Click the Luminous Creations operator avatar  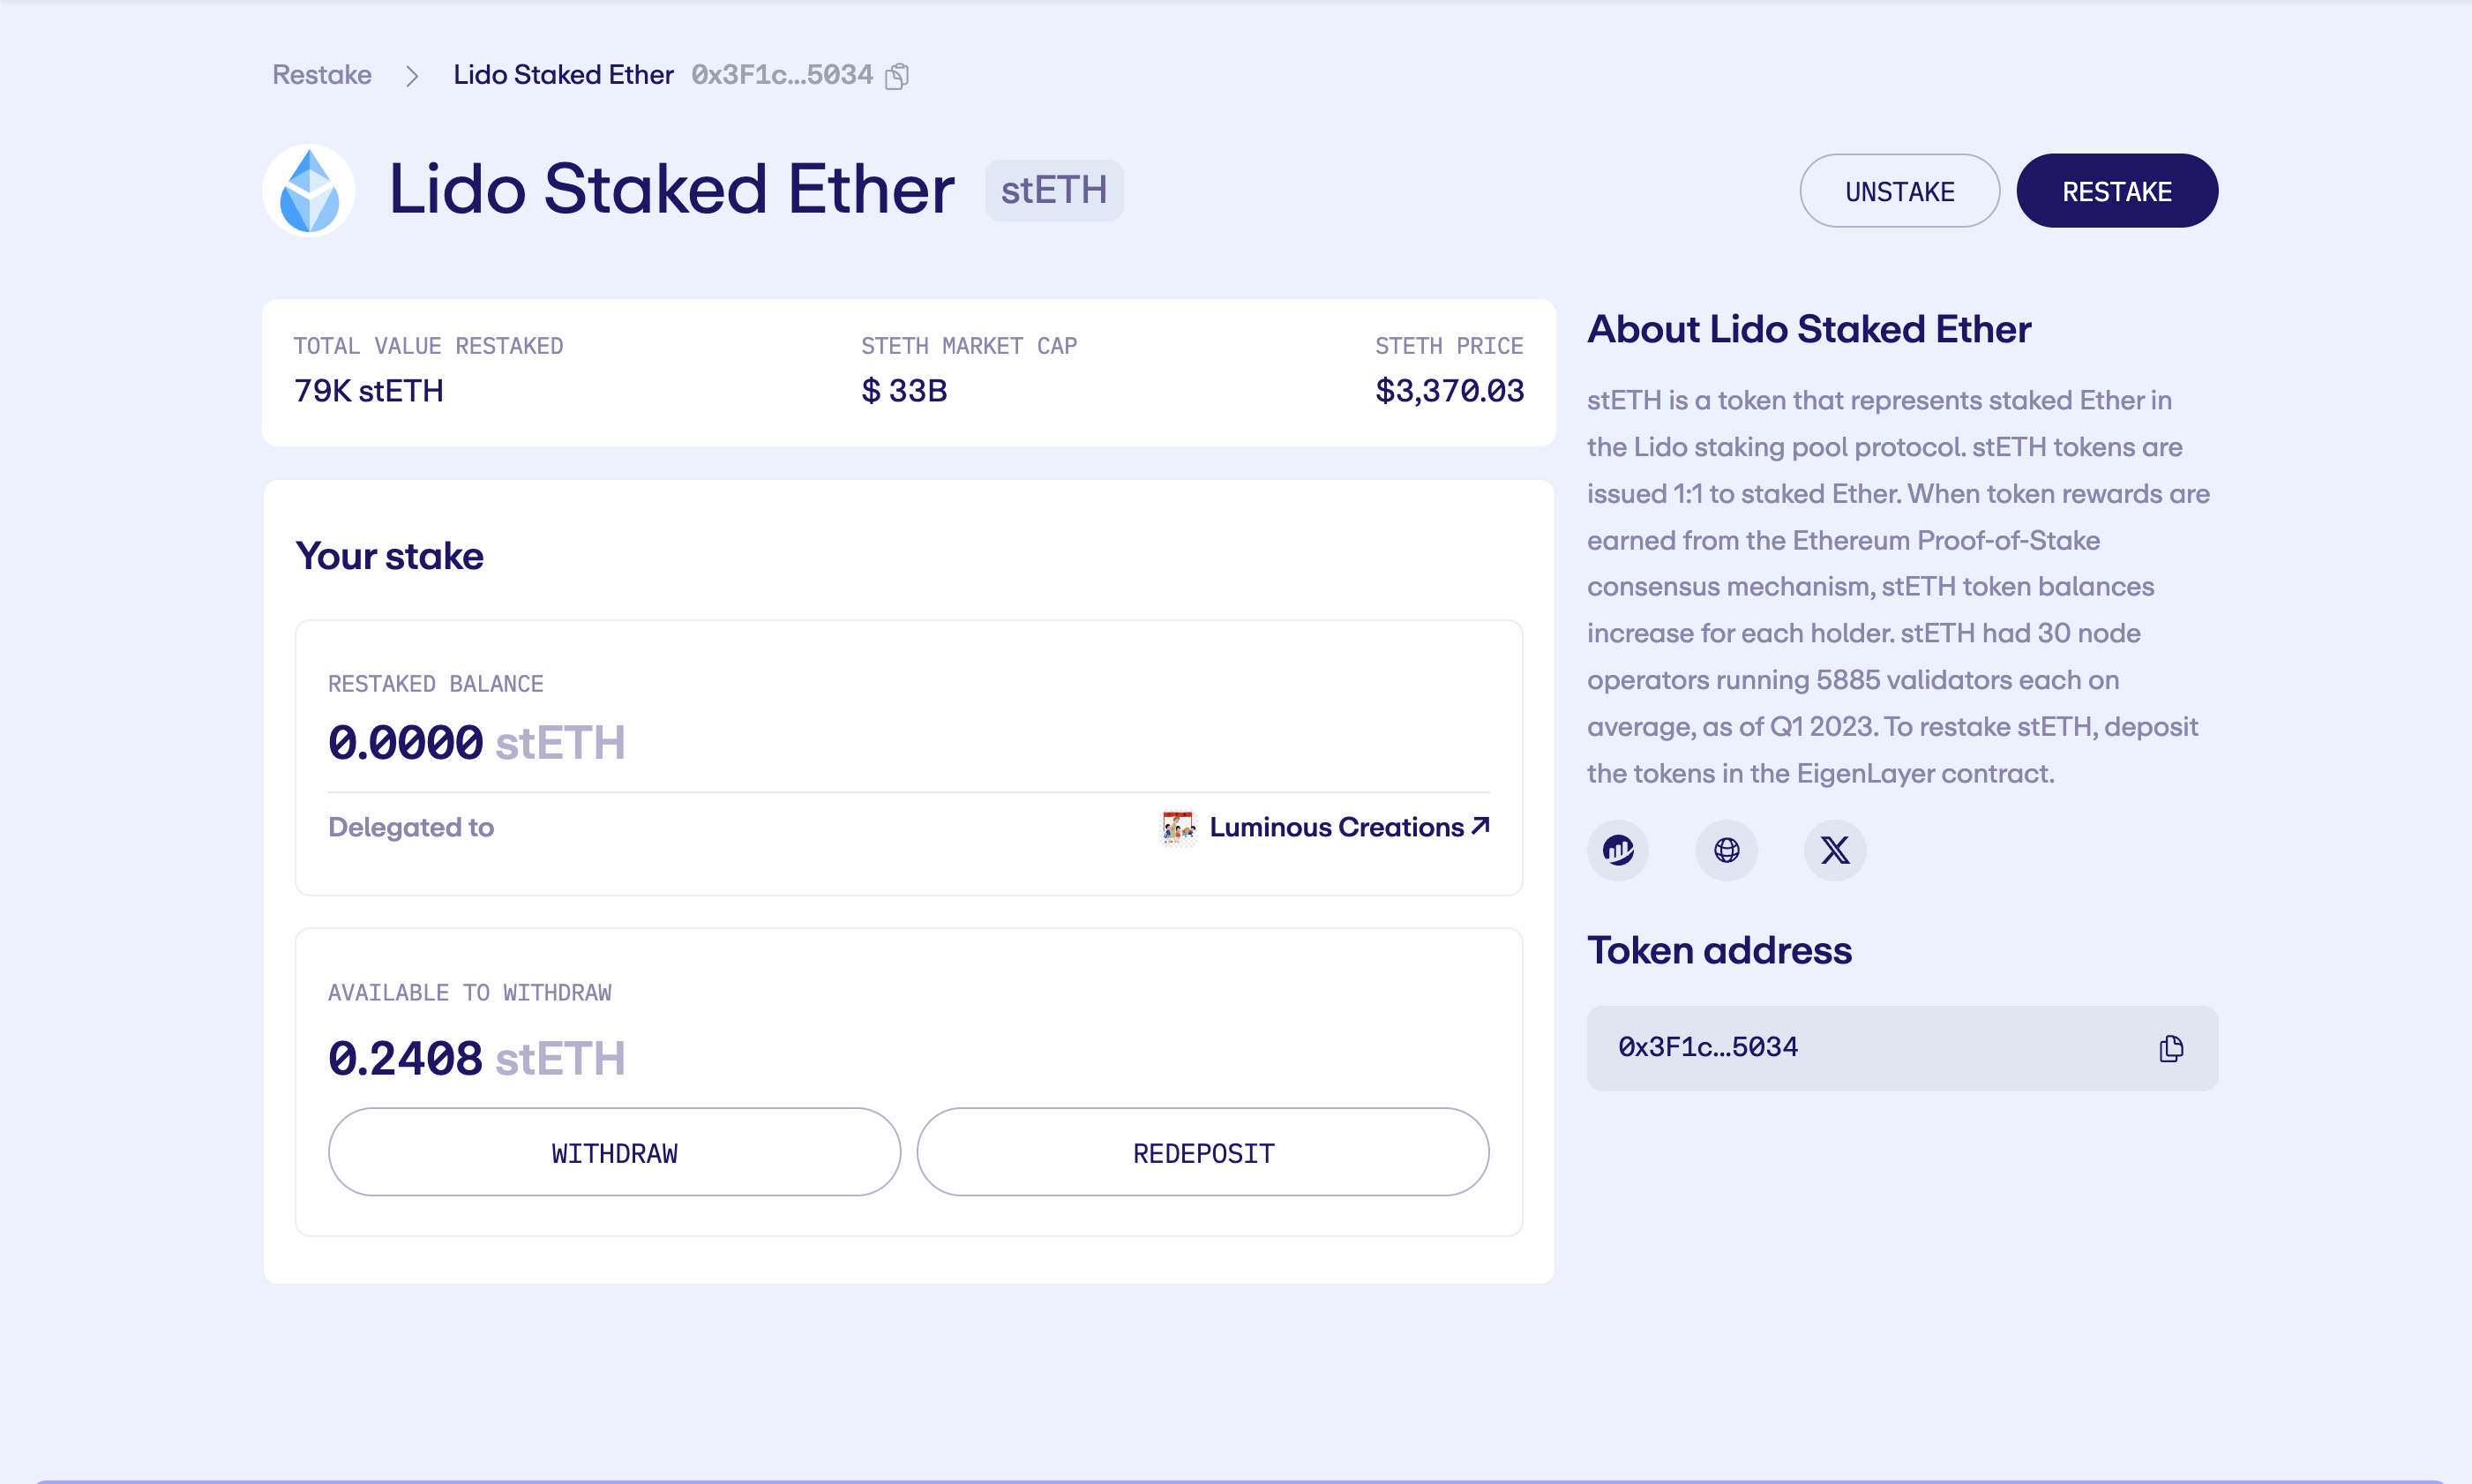pos(1178,828)
